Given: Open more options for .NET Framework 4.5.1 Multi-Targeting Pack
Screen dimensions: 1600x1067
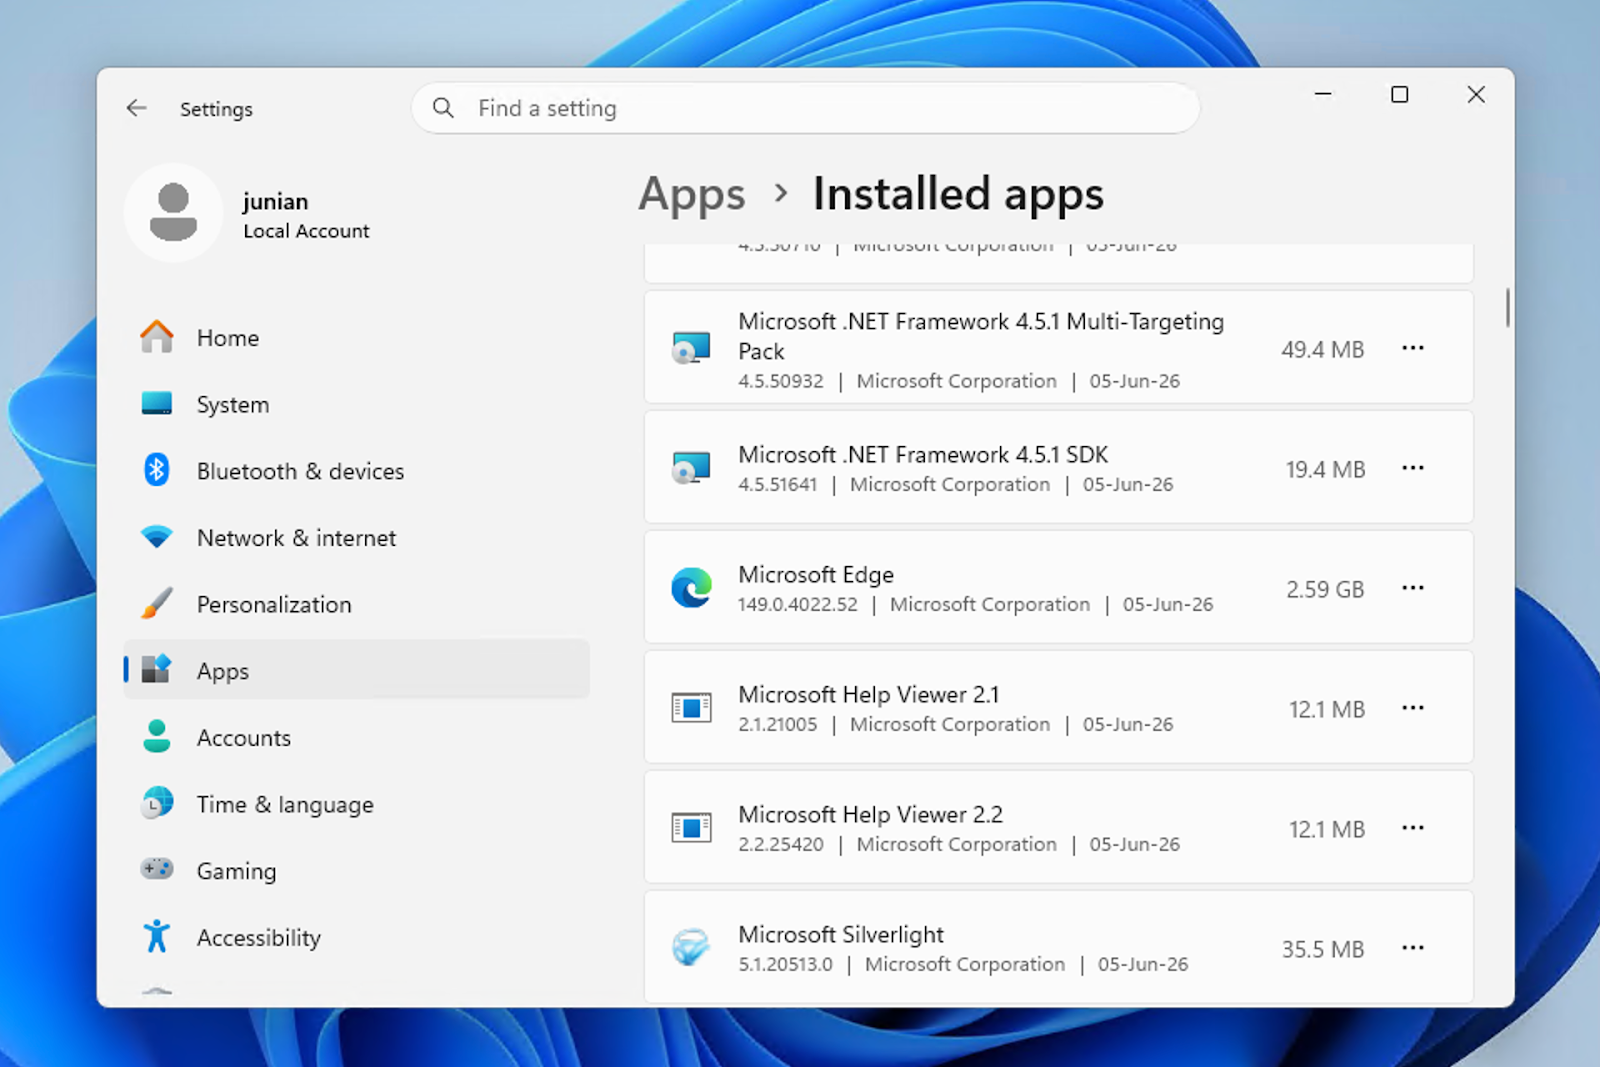Looking at the screenshot, I should click(1412, 348).
